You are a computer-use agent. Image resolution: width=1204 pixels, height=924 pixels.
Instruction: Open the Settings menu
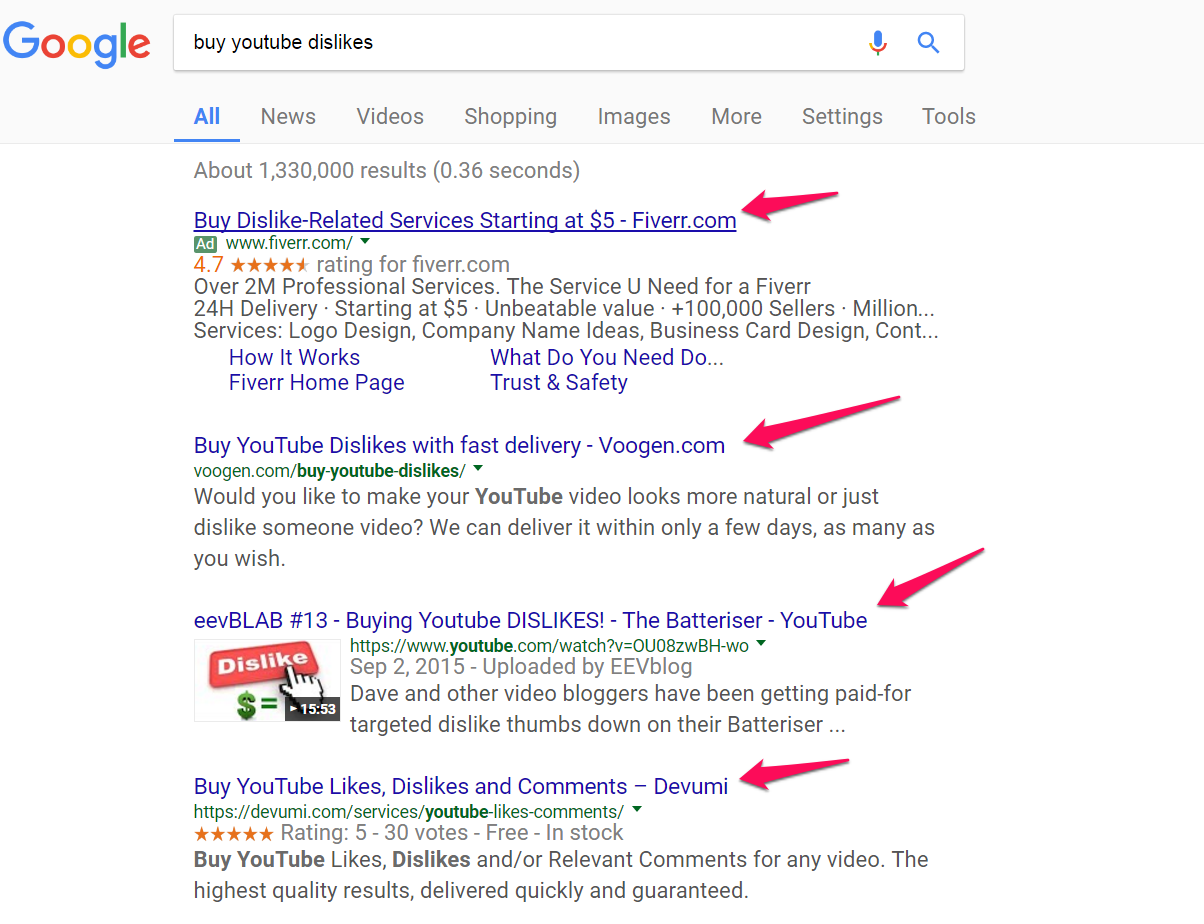[x=842, y=117]
